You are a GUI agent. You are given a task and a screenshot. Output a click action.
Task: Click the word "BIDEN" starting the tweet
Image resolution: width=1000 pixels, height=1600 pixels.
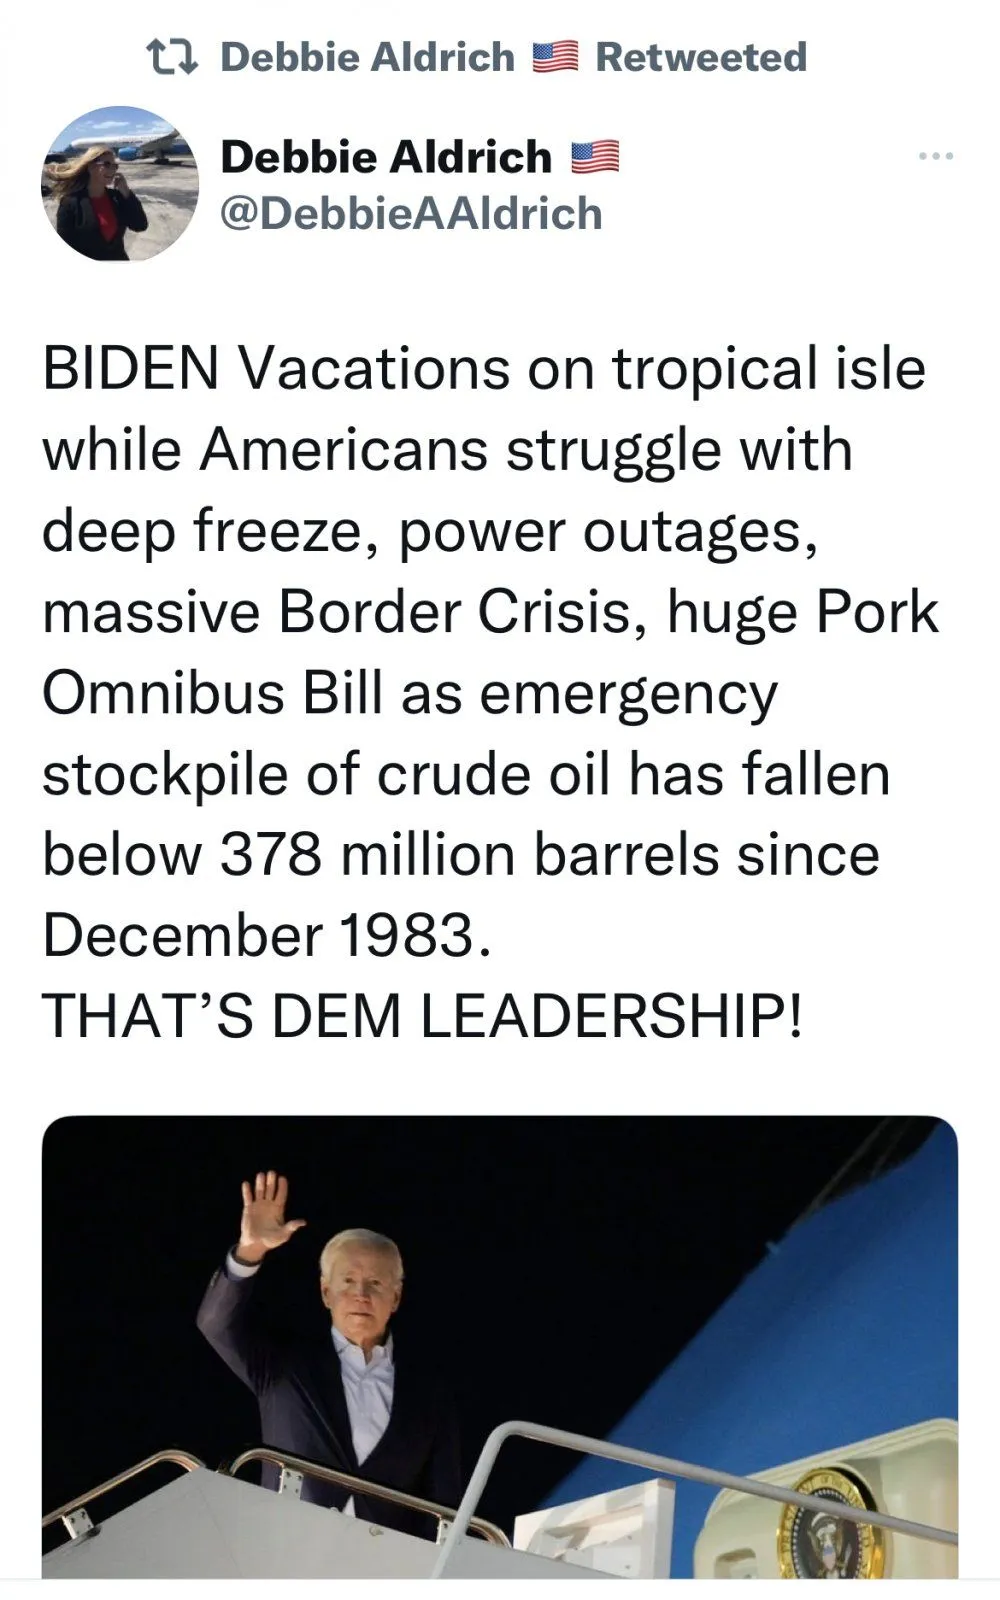click(130, 368)
